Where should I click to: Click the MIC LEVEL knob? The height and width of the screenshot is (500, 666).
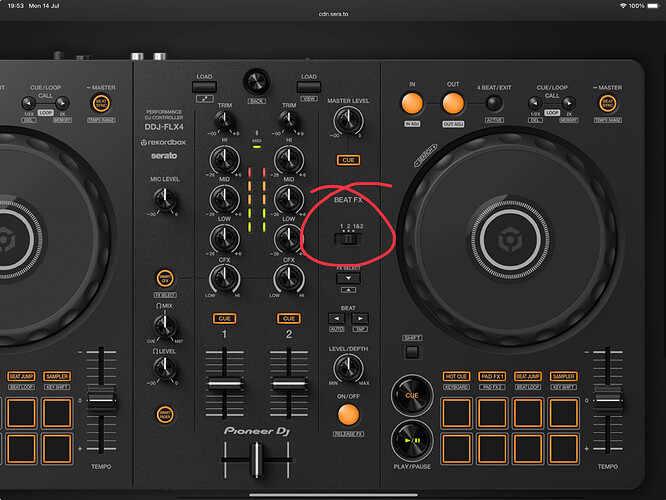click(x=165, y=198)
